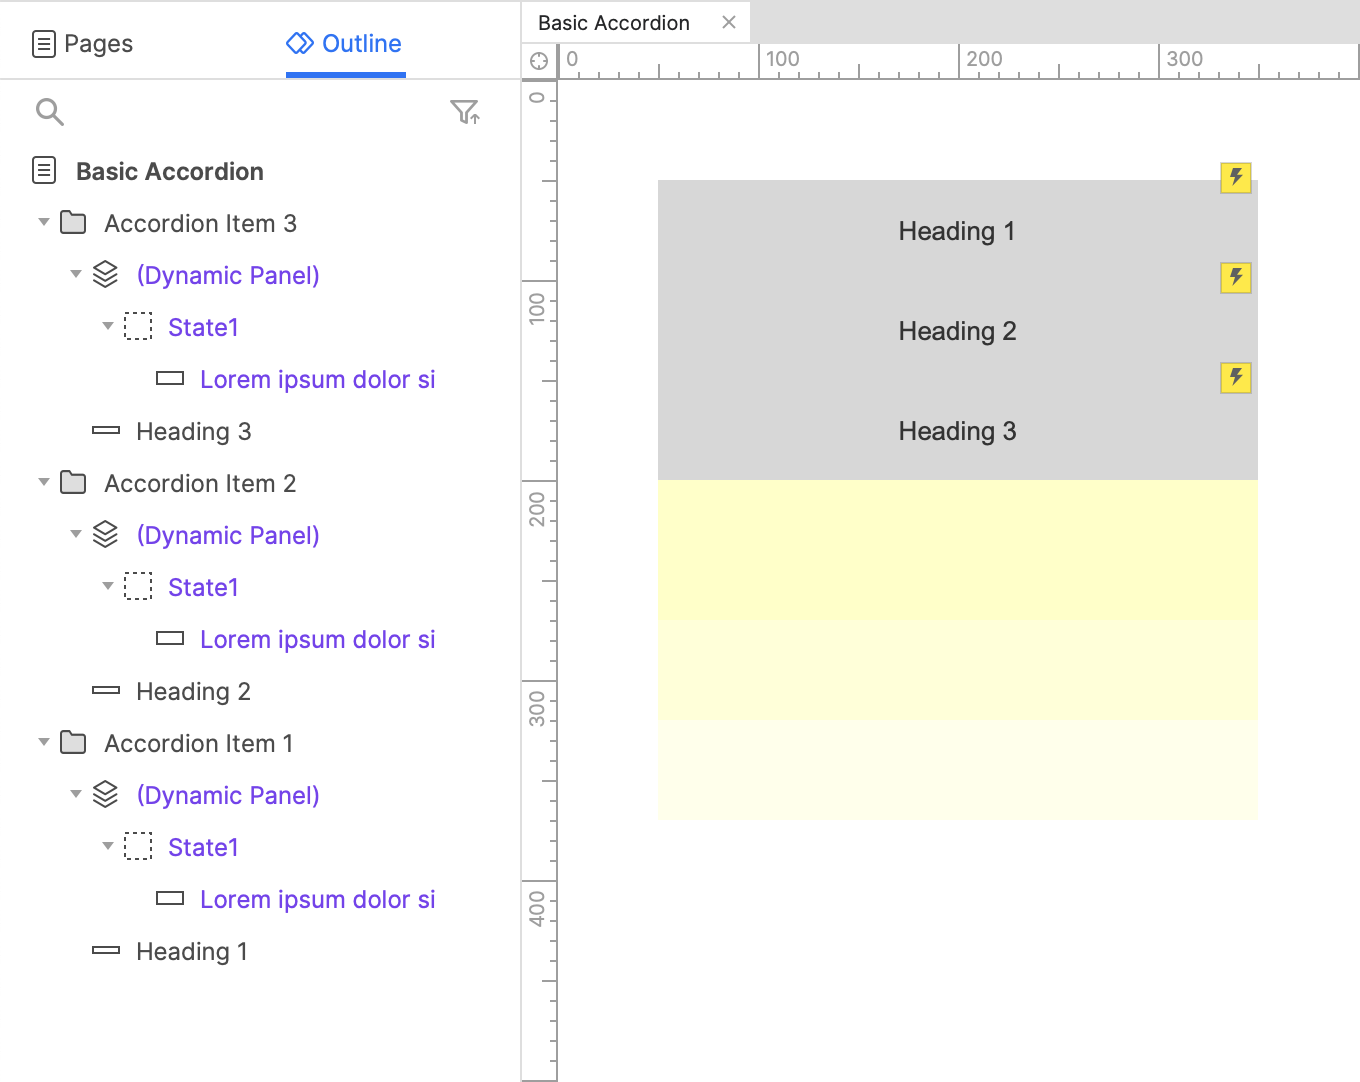This screenshot has width=1360, height=1082.
Task: Close the Basic Accordion canvas tab
Action: coord(729,22)
